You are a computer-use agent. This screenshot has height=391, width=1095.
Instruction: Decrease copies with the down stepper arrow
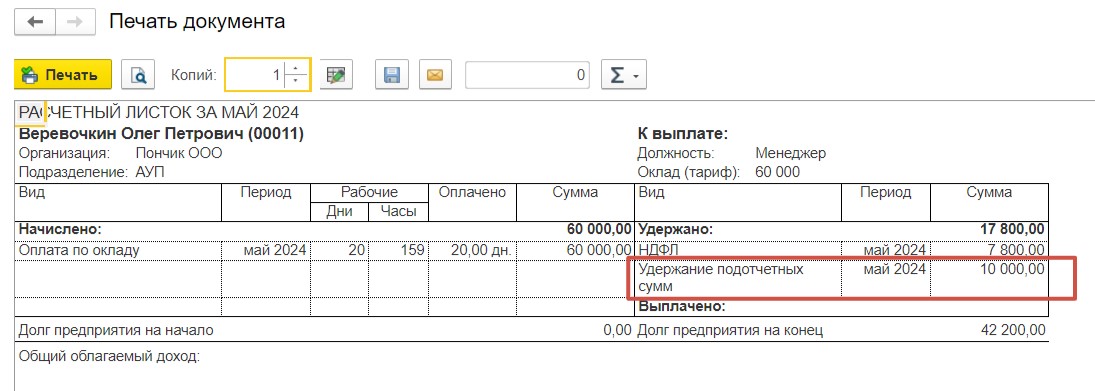(298, 82)
